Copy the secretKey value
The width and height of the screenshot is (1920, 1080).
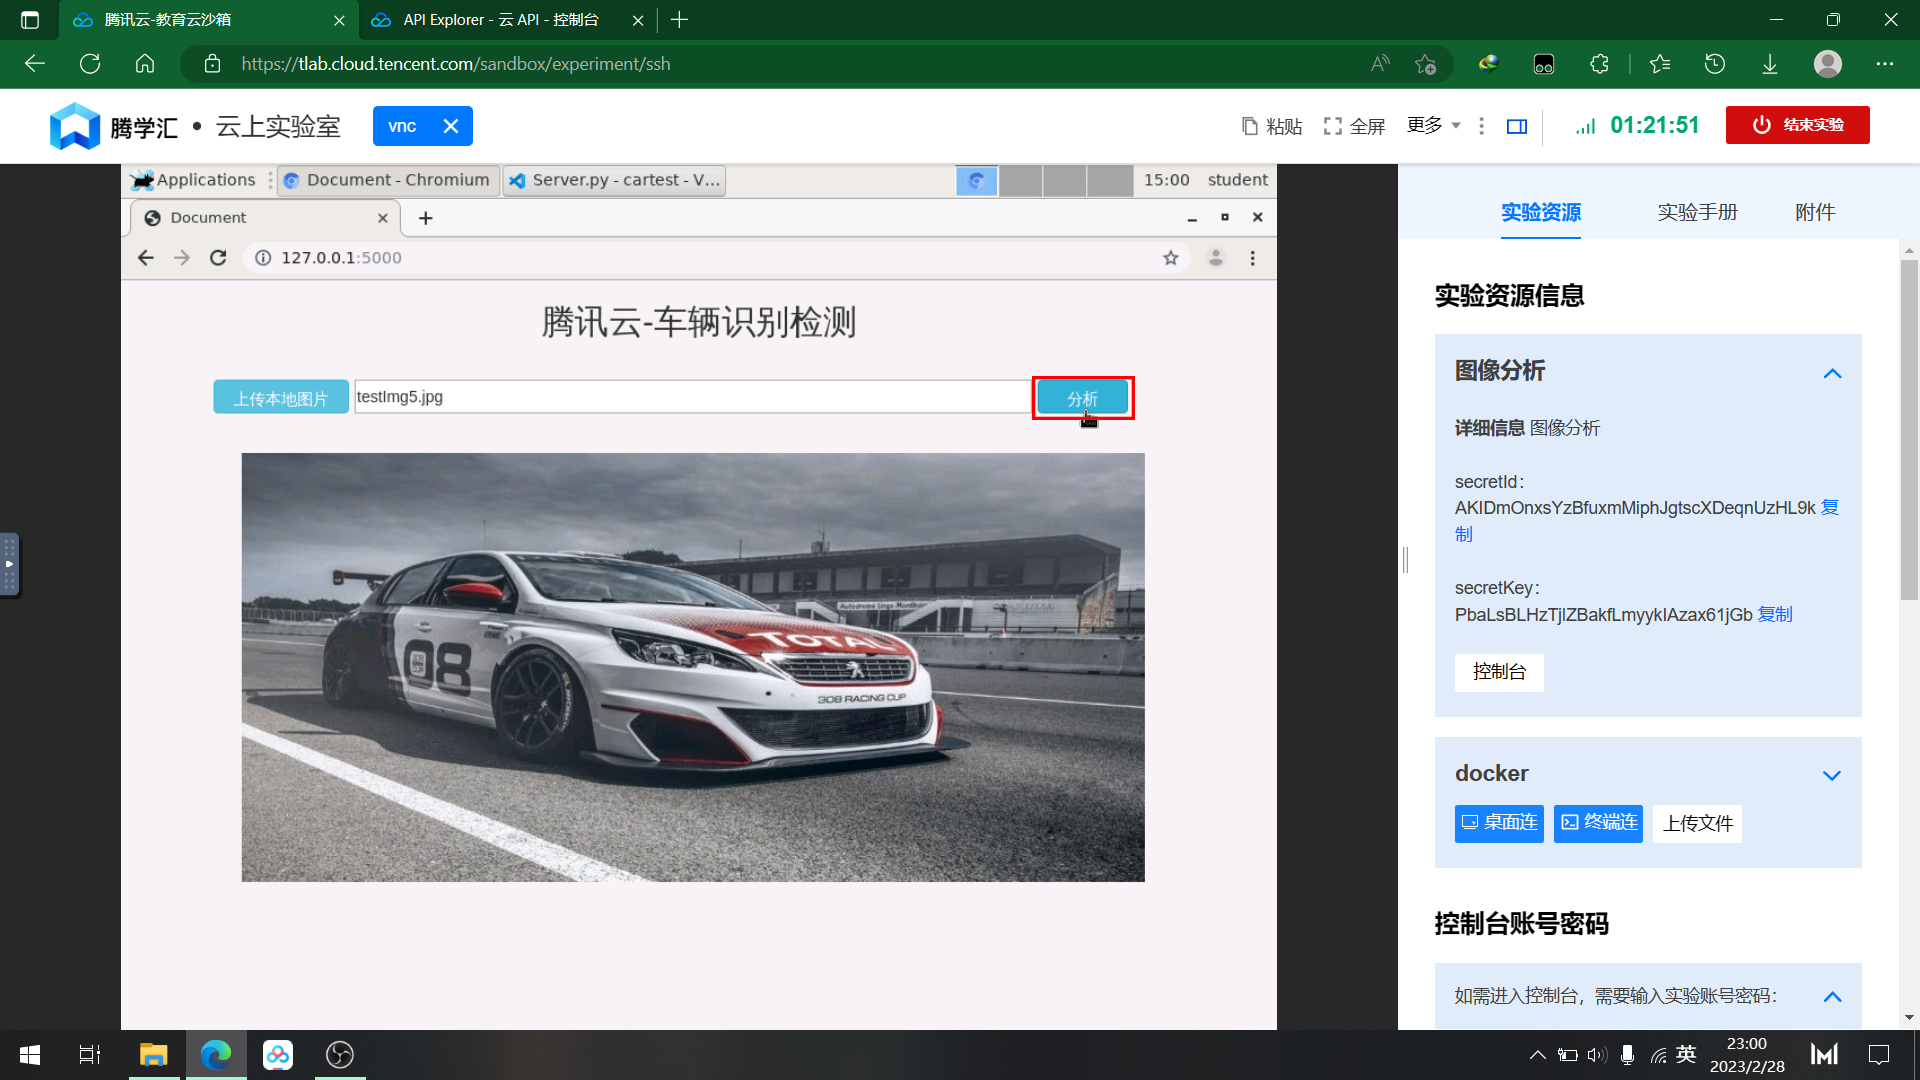point(1775,614)
